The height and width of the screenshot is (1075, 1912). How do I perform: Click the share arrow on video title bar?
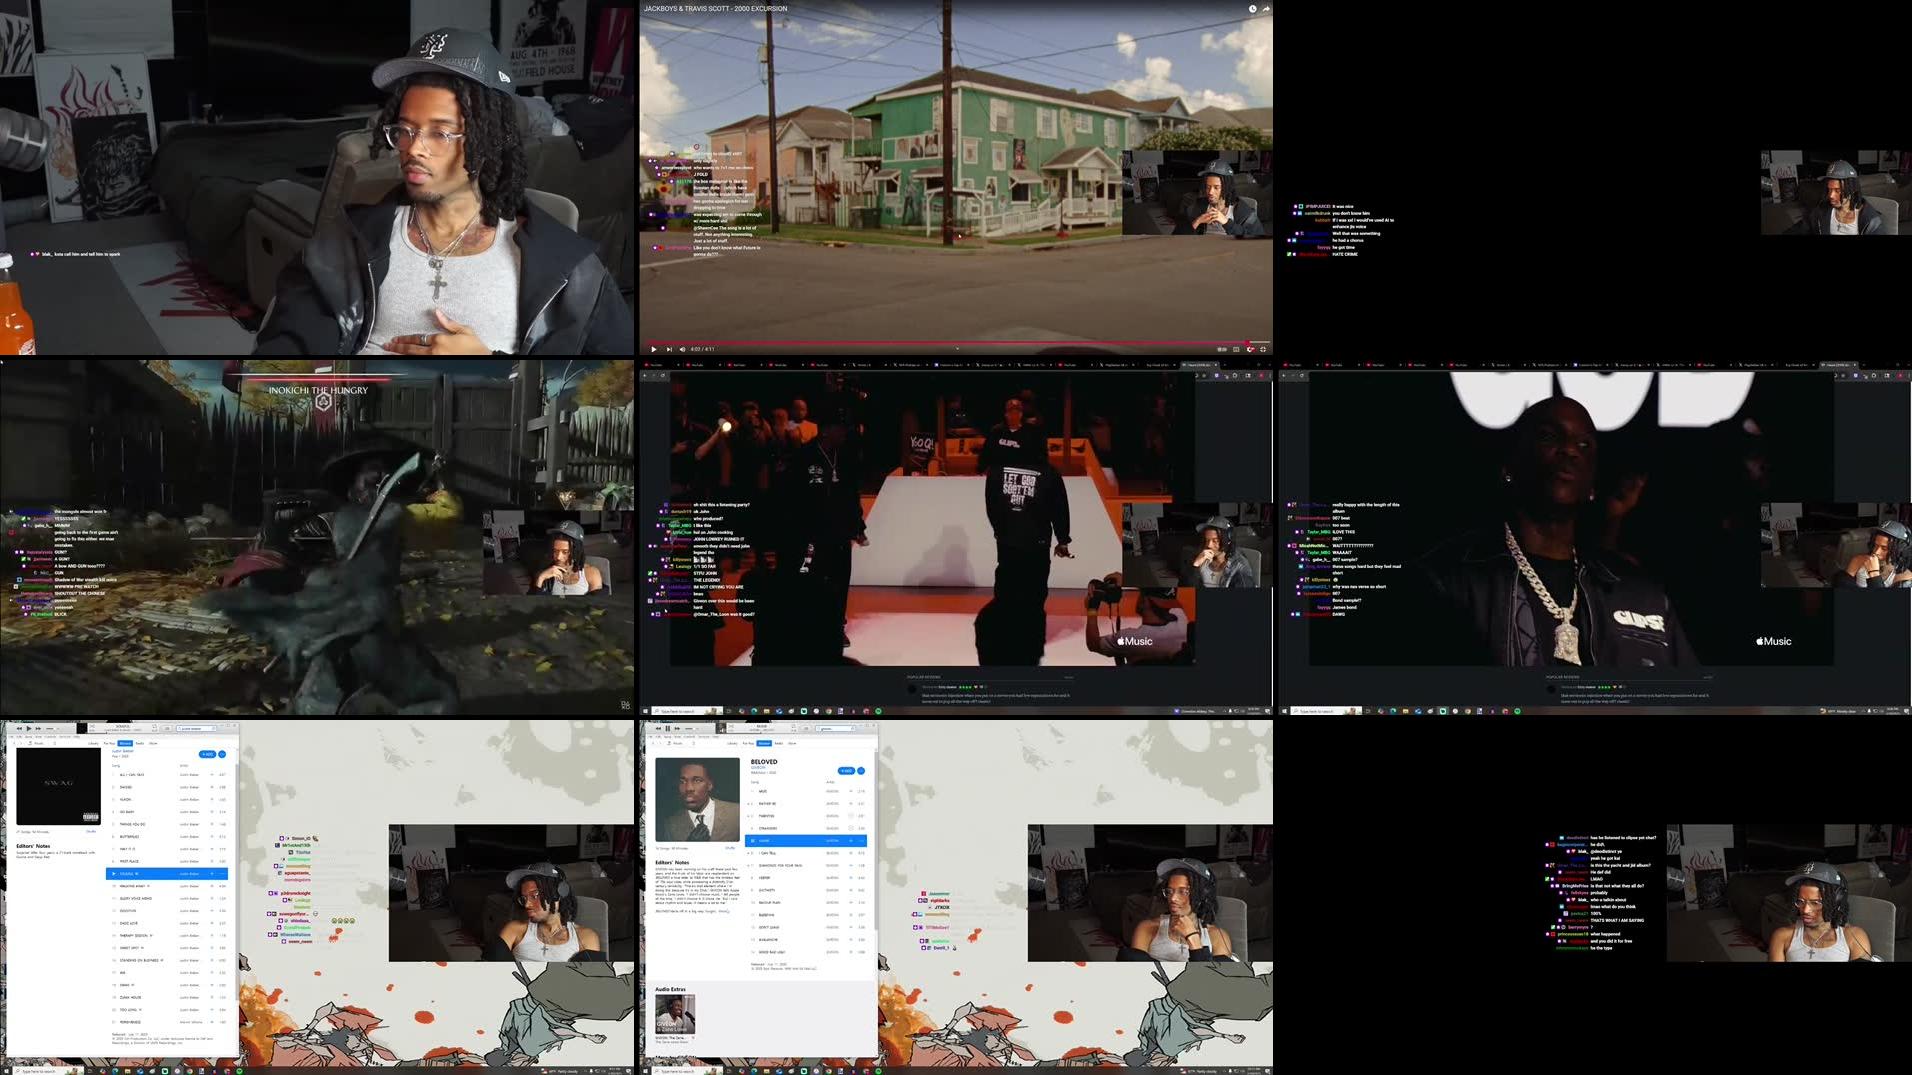point(1265,9)
